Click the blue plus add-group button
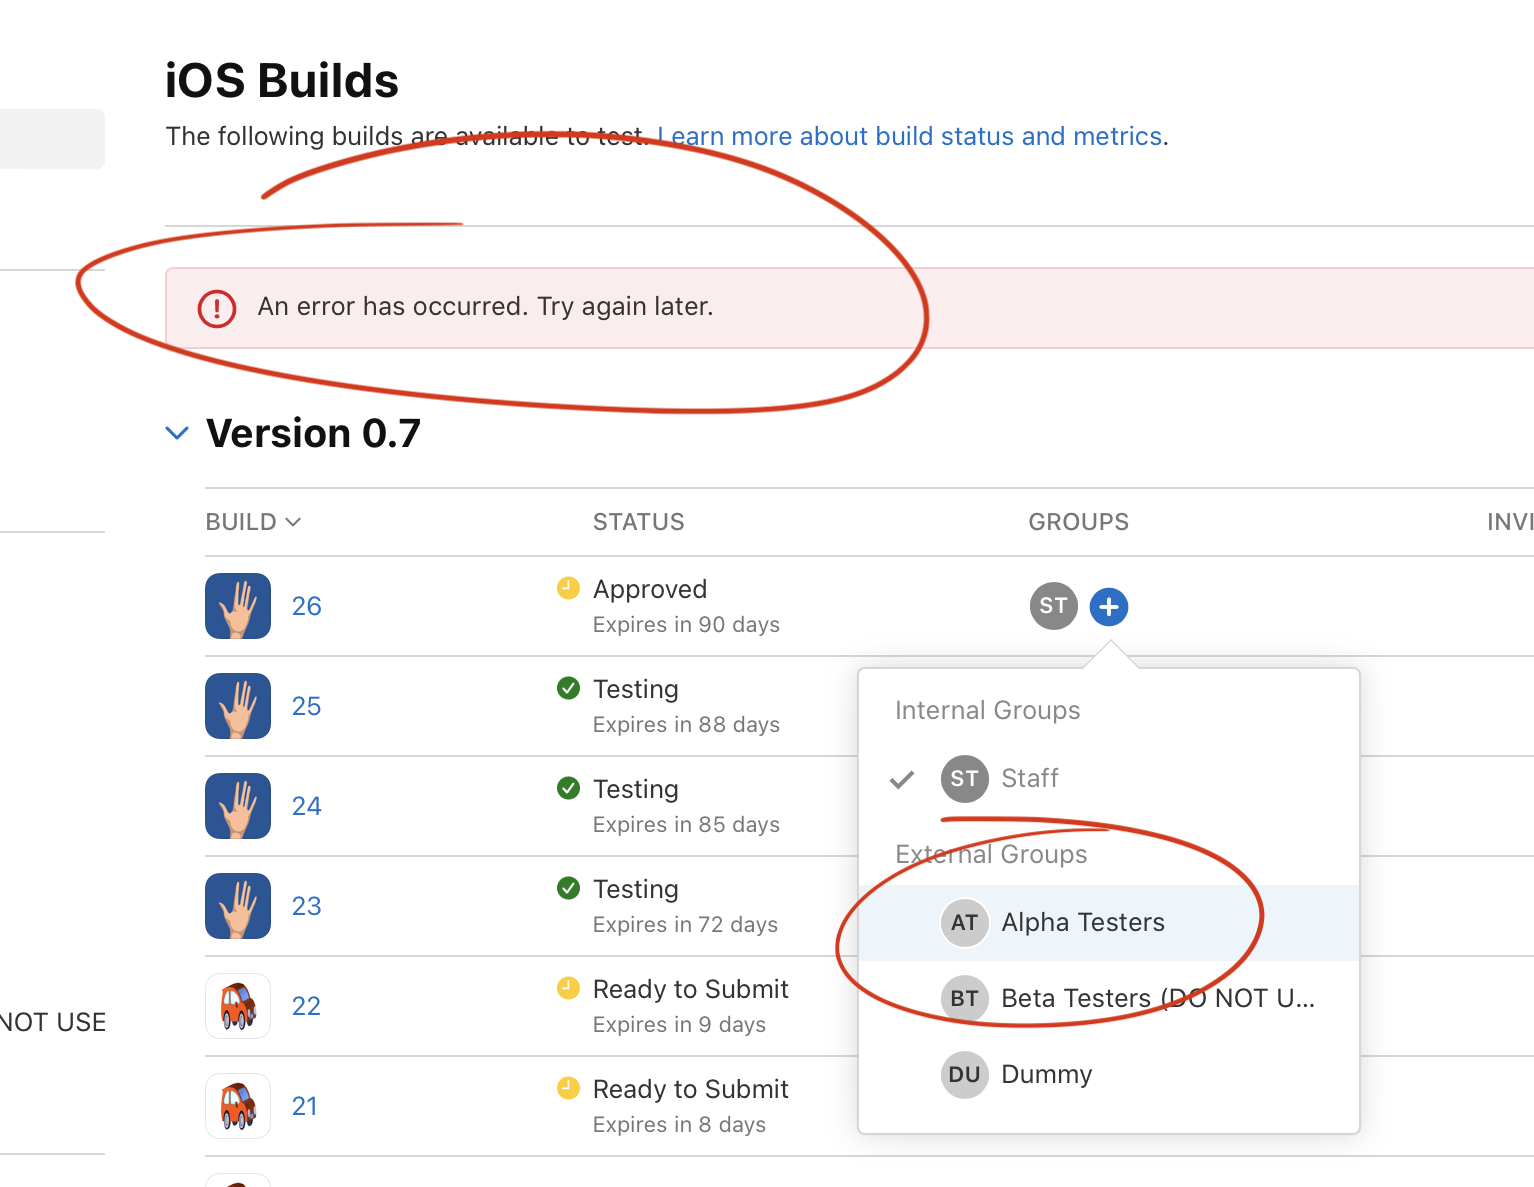The height and width of the screenshot is (1187, 1534). click(1108, 606)
